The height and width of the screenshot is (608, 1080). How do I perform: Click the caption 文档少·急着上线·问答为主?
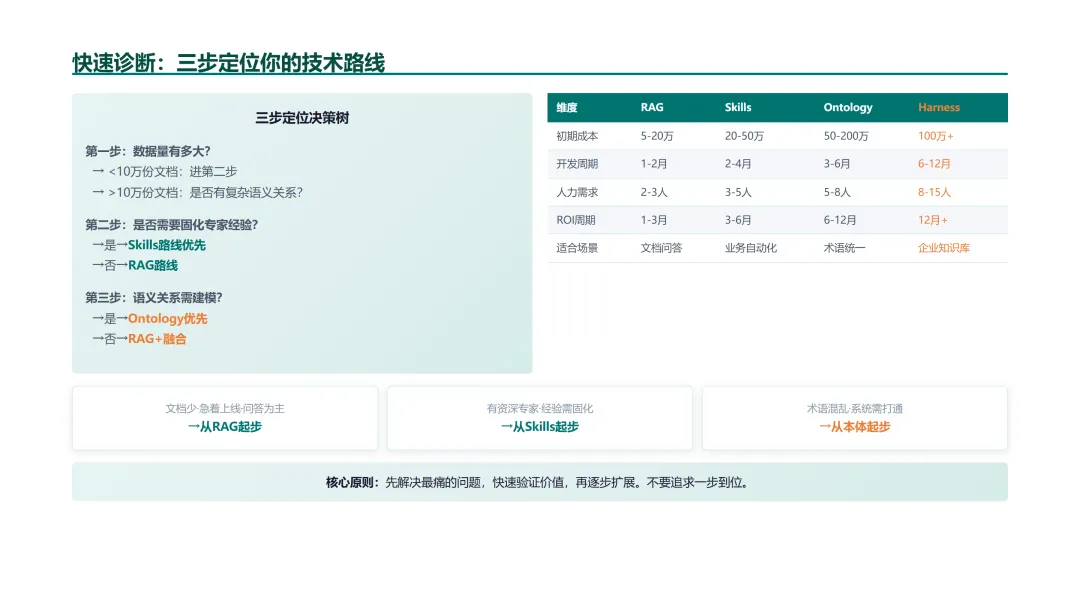coord(225,408)
